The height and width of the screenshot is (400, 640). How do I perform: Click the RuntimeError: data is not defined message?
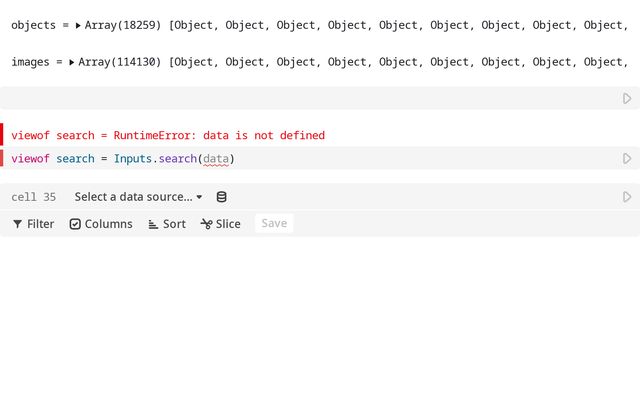coord(219,136)
